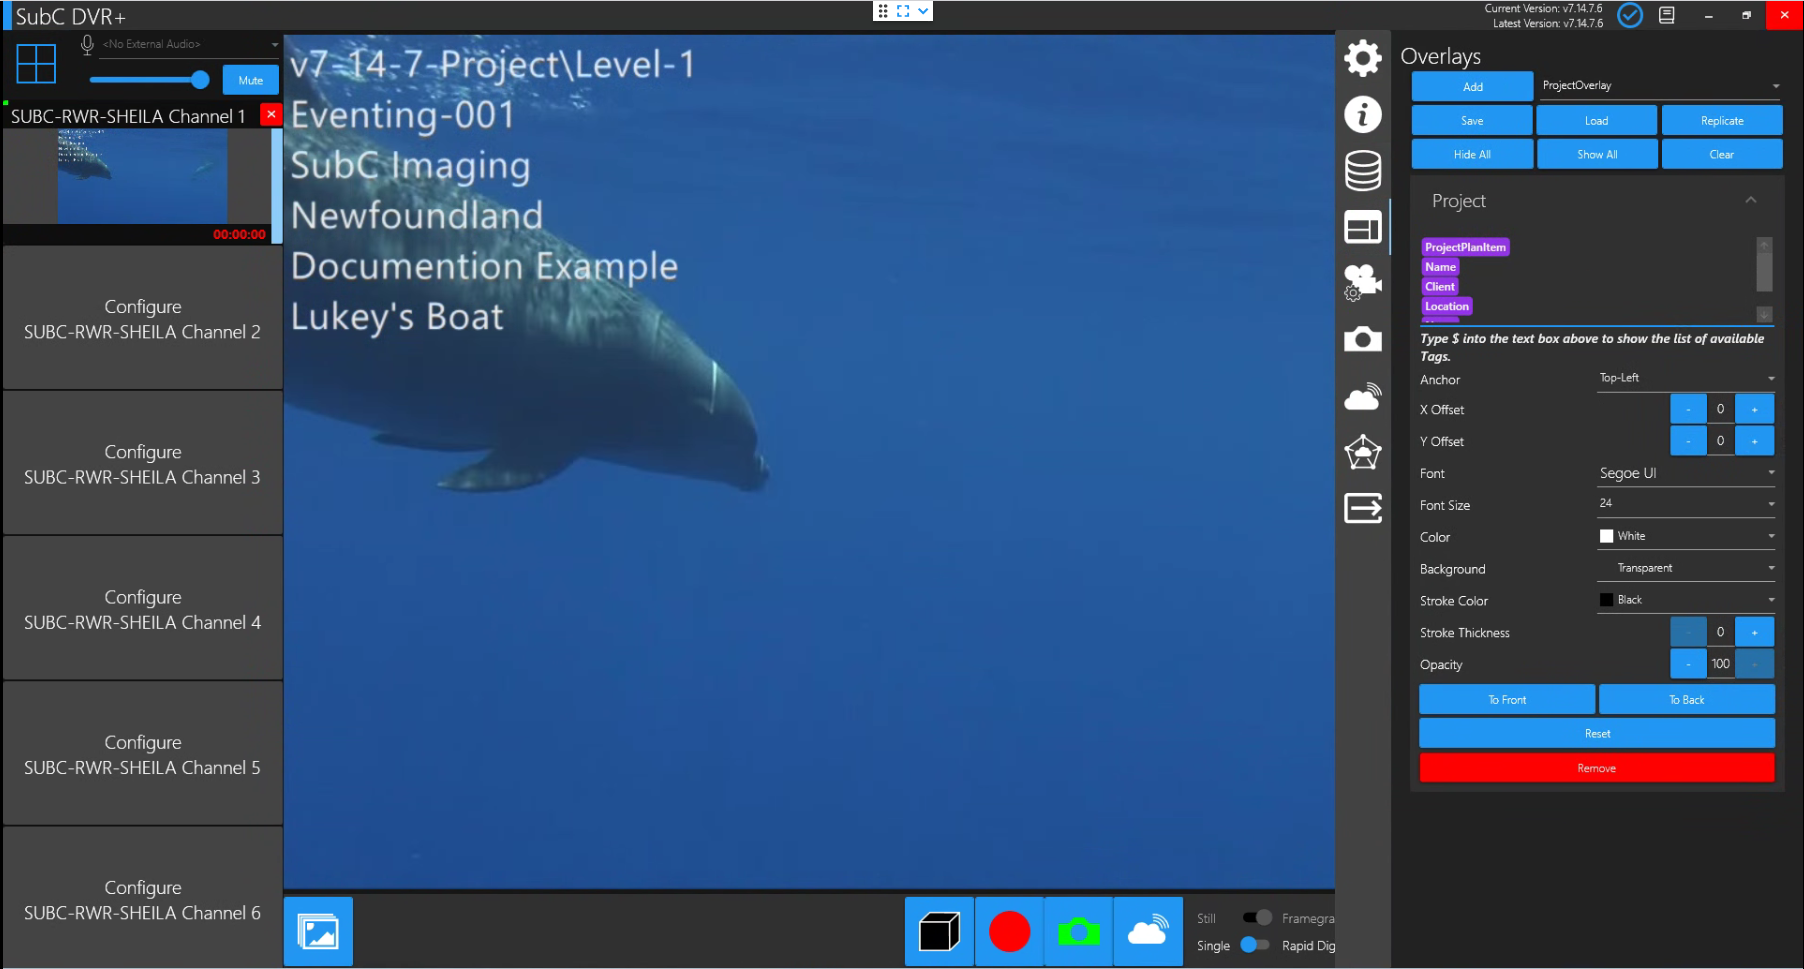Collapse the Project overlay section
The width and height of the screenshot is (1804, 969).
1751,200
